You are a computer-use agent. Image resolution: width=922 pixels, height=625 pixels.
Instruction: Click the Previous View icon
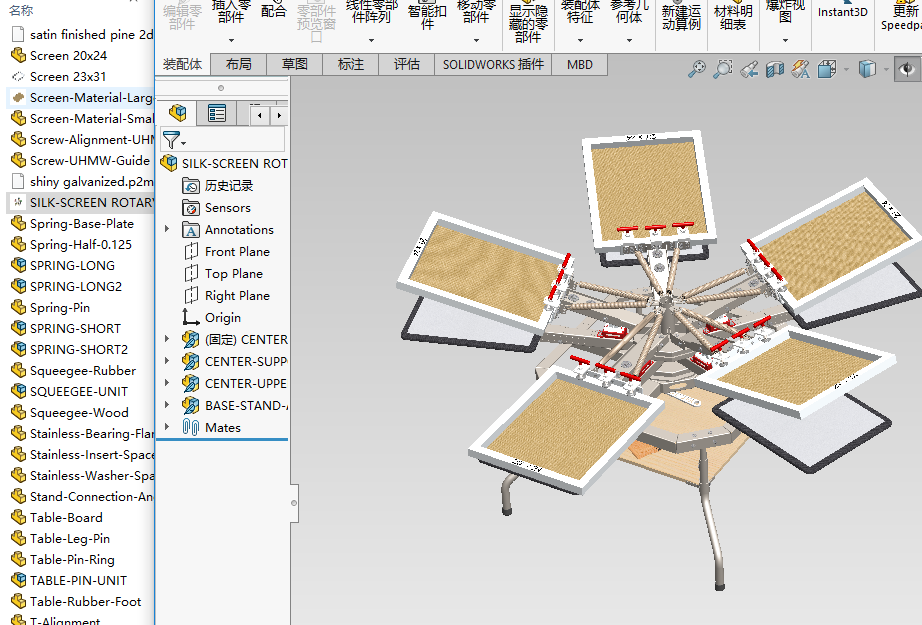[749, 69]
